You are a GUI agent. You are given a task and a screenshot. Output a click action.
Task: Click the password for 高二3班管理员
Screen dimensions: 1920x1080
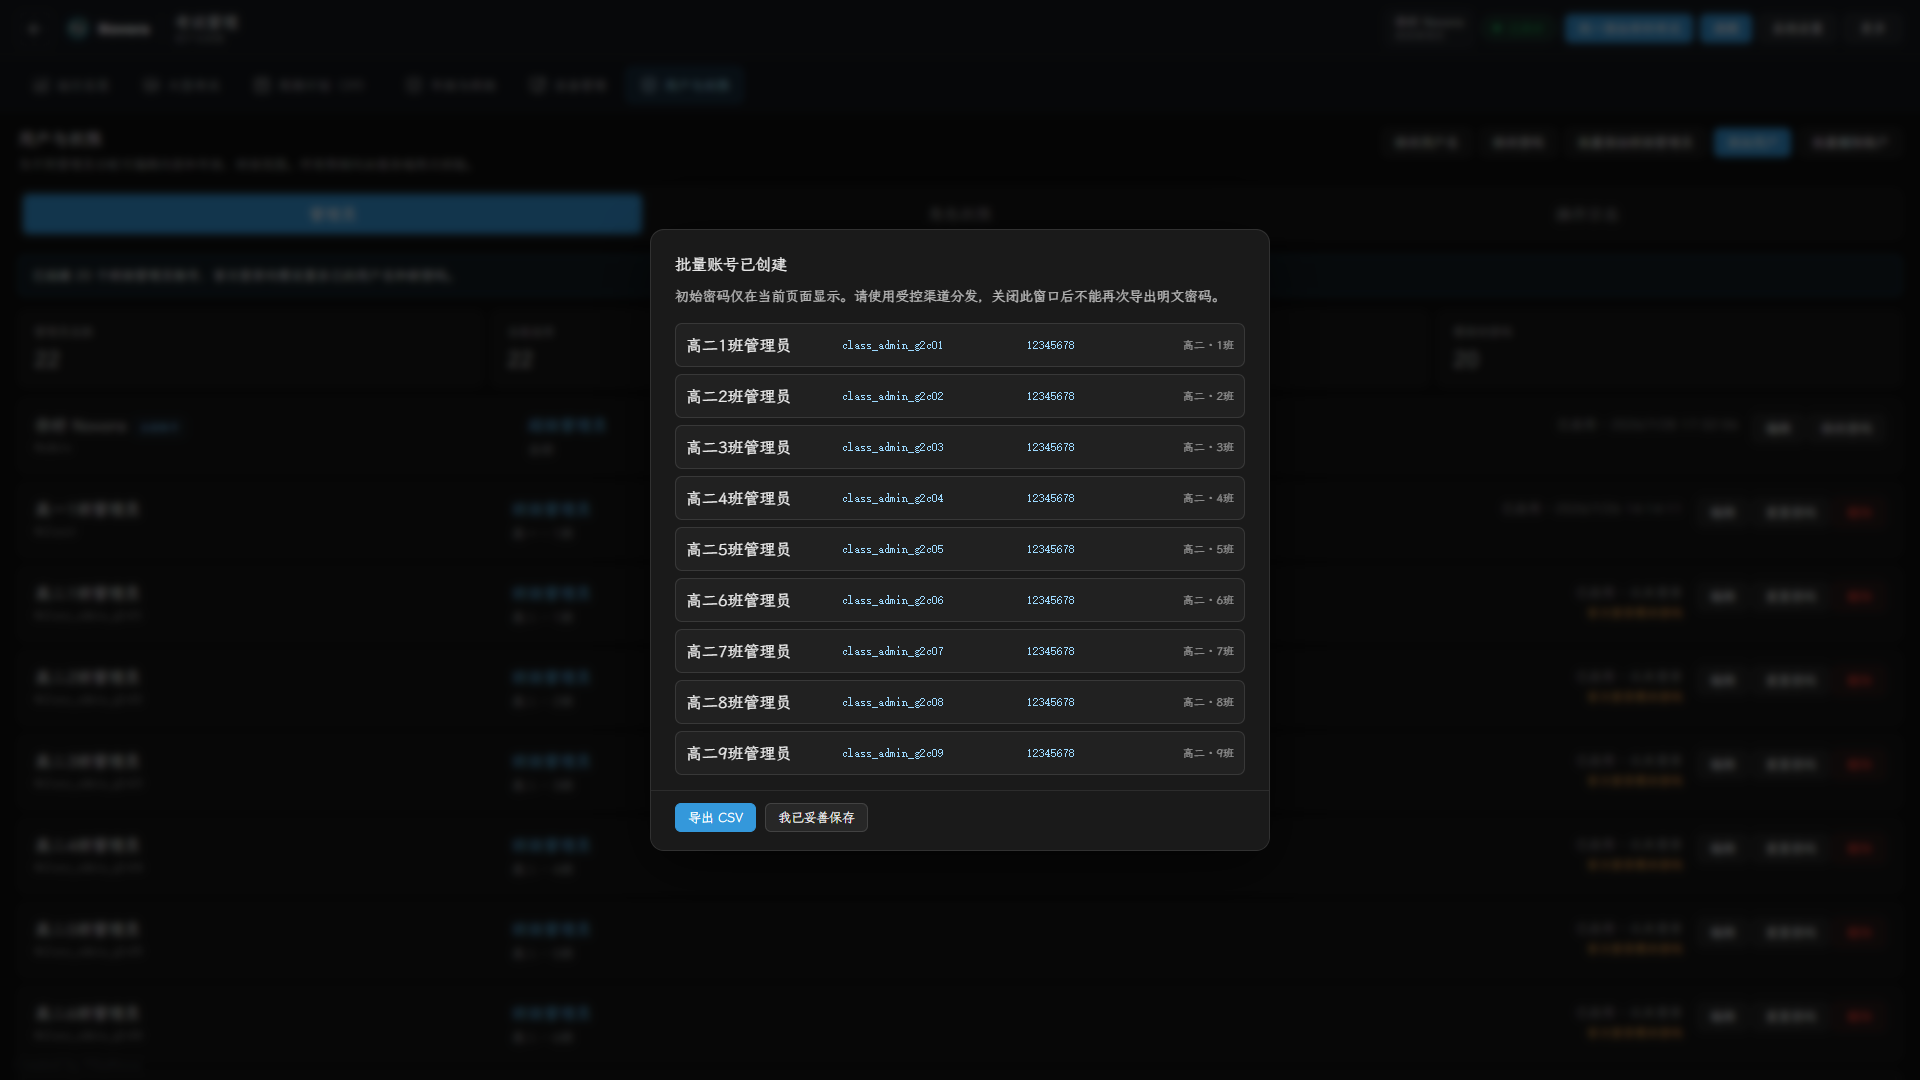[1050, 447]
